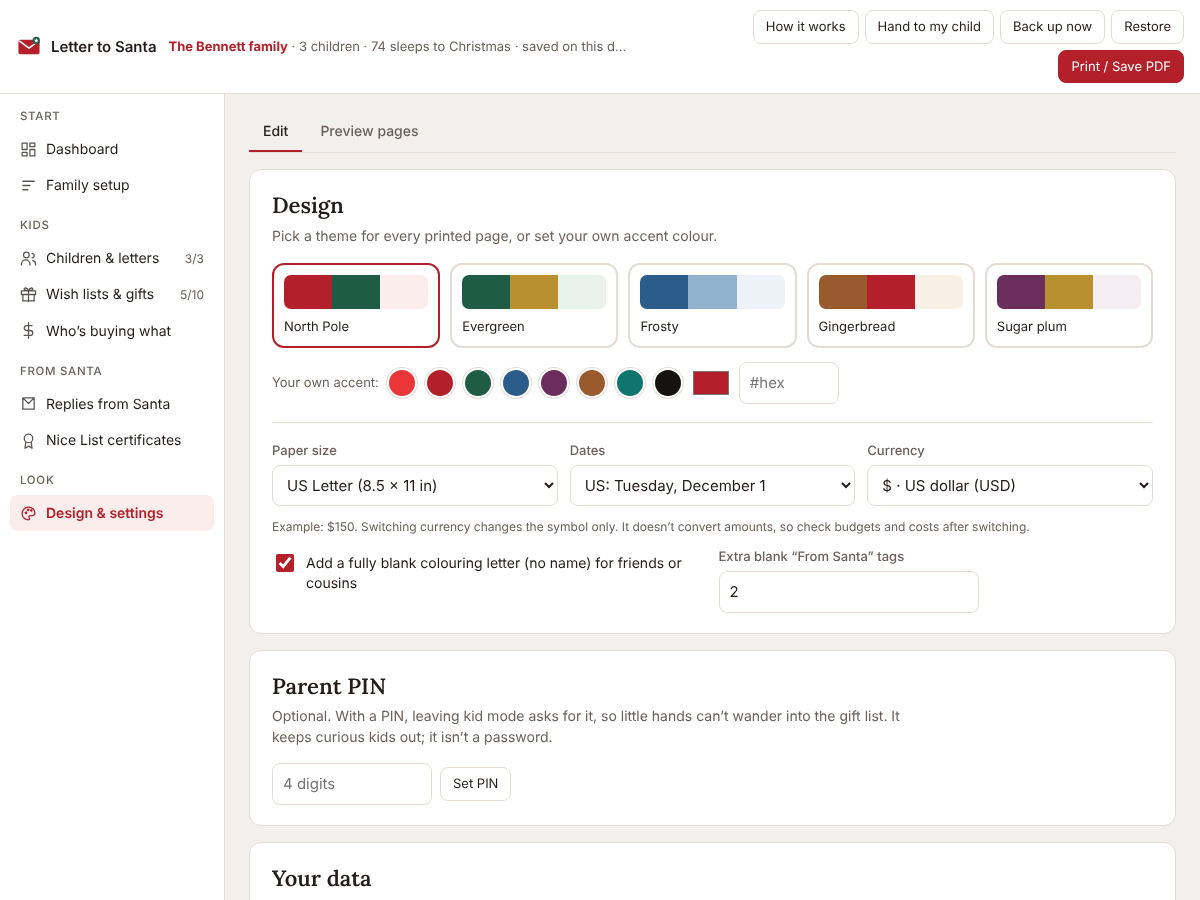The image size is (1200, 900).
Task: Choose the Frosty theme card
Action: pos(712,305)
